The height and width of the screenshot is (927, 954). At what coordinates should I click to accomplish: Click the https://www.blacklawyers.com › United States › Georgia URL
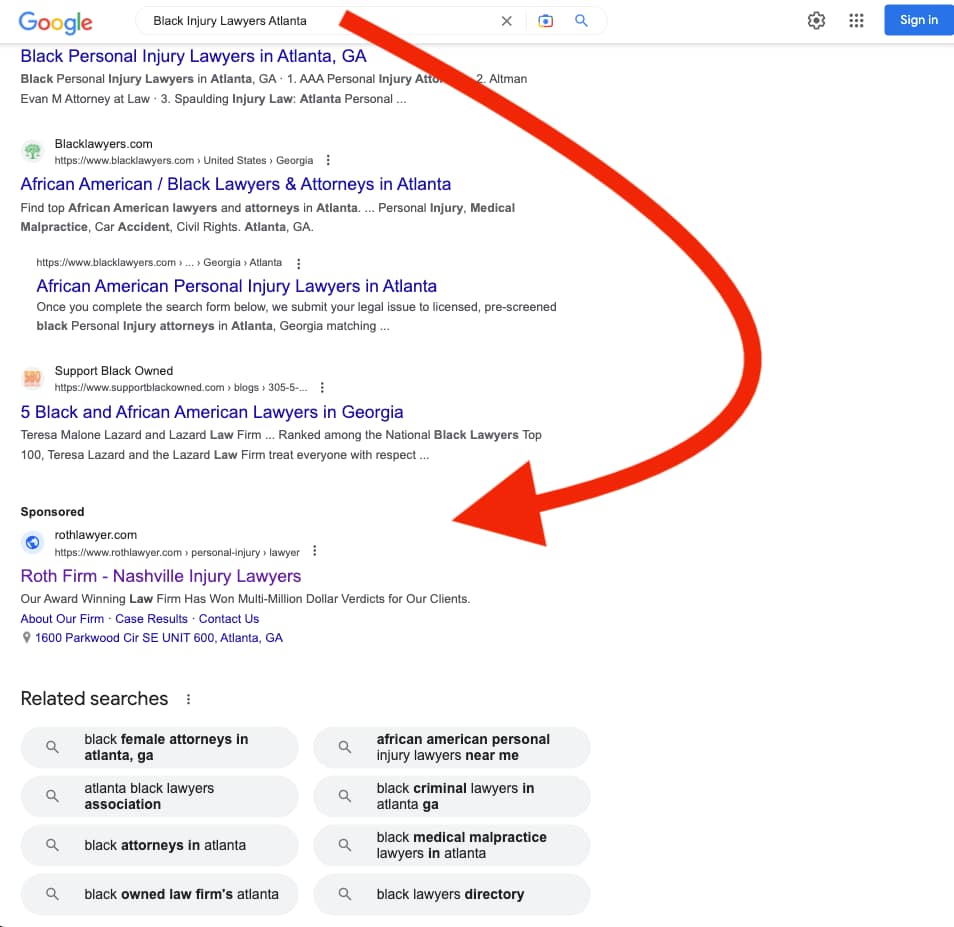[184, 161]
